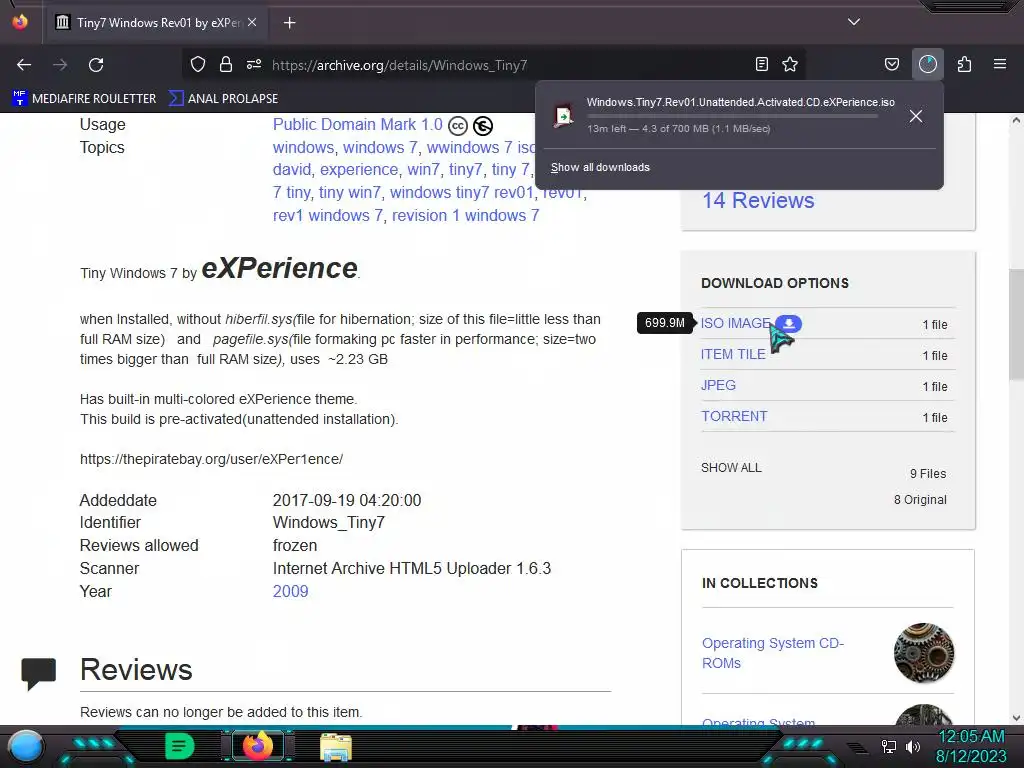Click the page vertical scrollbar thumb

1016,323
